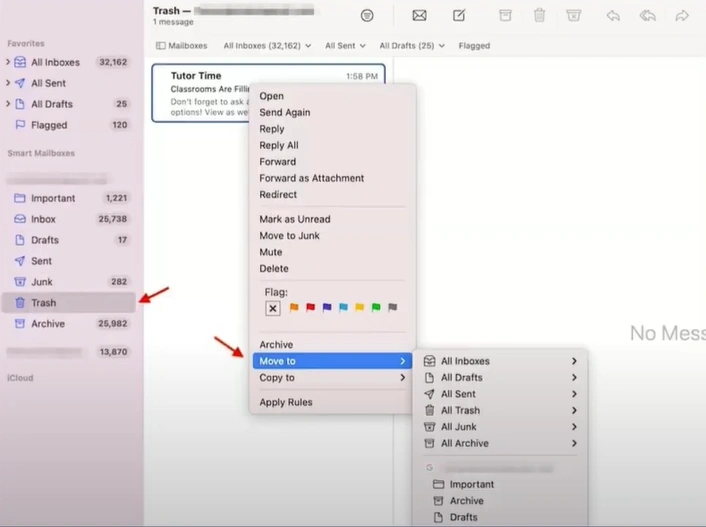Move message to Important in submenu

pyautogui.click(x=500, y=484)
